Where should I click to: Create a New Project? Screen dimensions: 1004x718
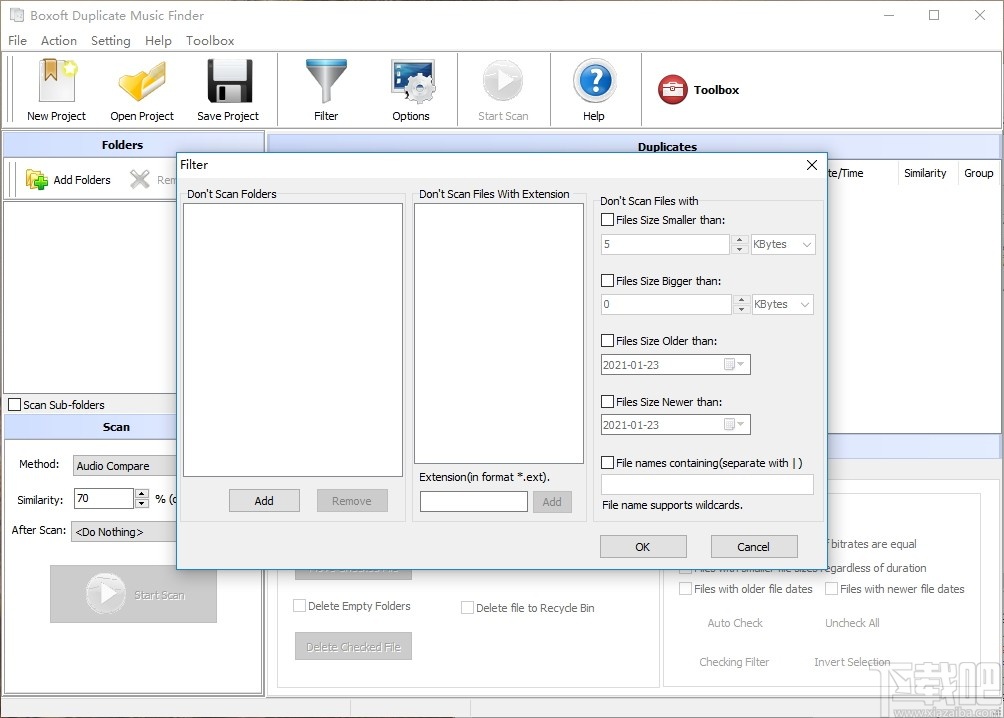pos(55,89)
